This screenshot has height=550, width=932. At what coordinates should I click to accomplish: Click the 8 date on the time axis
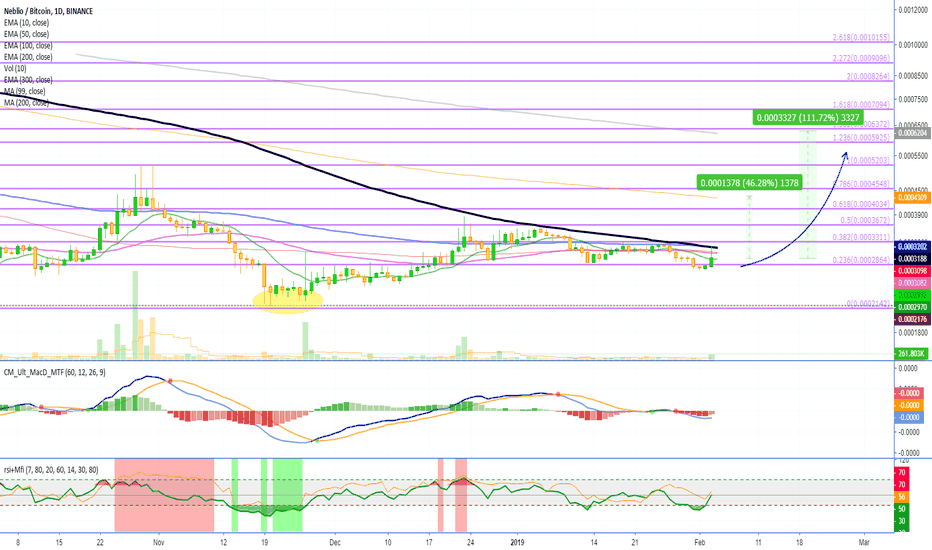[18, 542]
